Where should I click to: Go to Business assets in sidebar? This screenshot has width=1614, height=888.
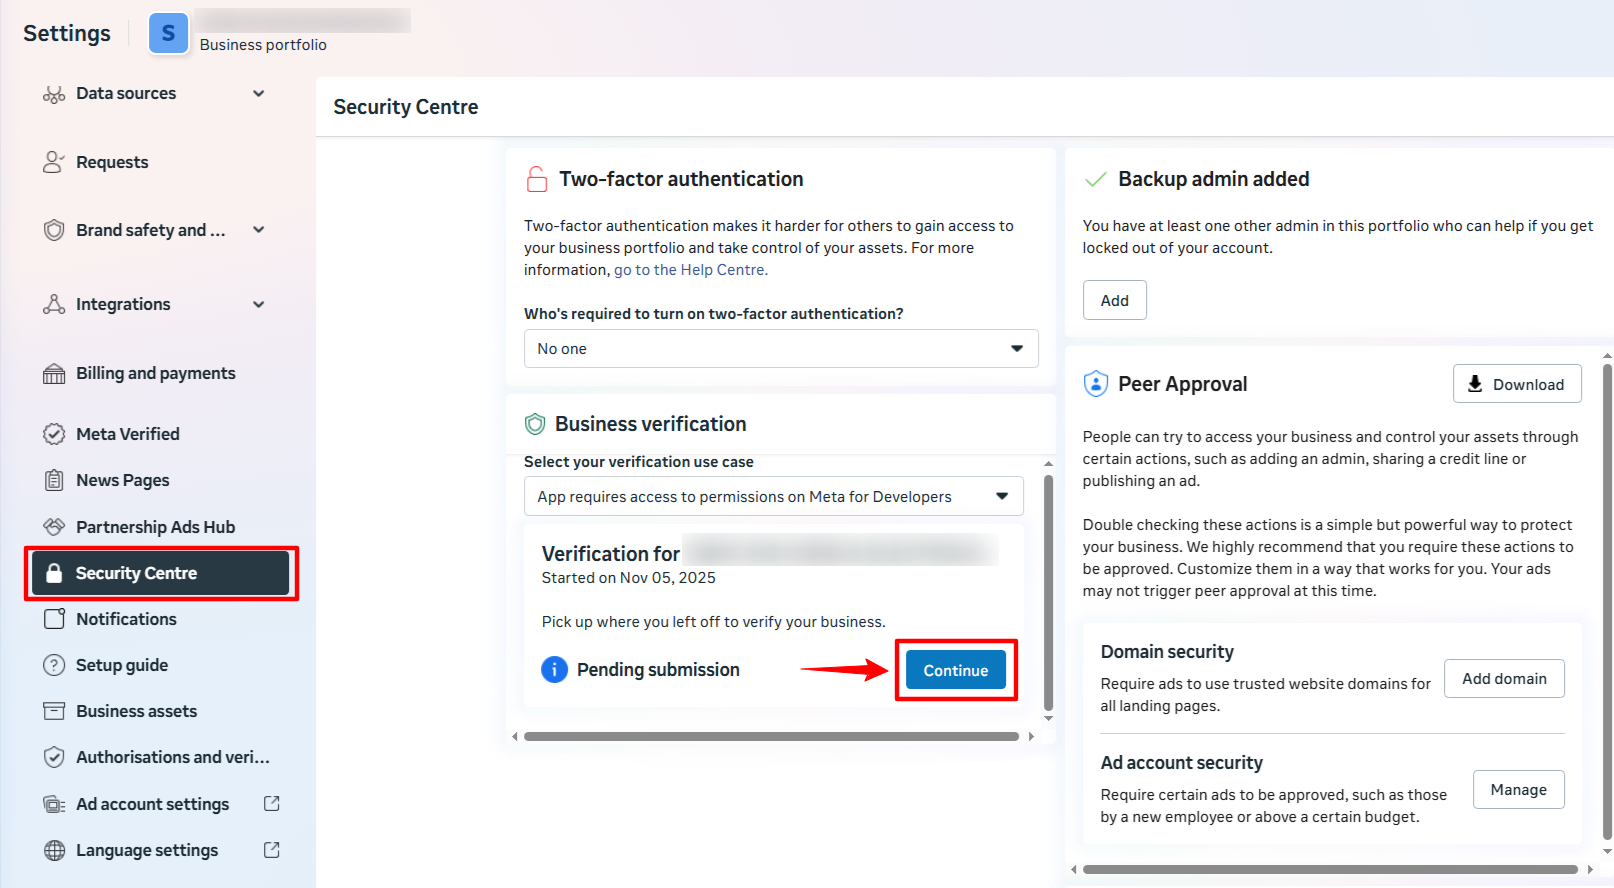click(136, 711)
